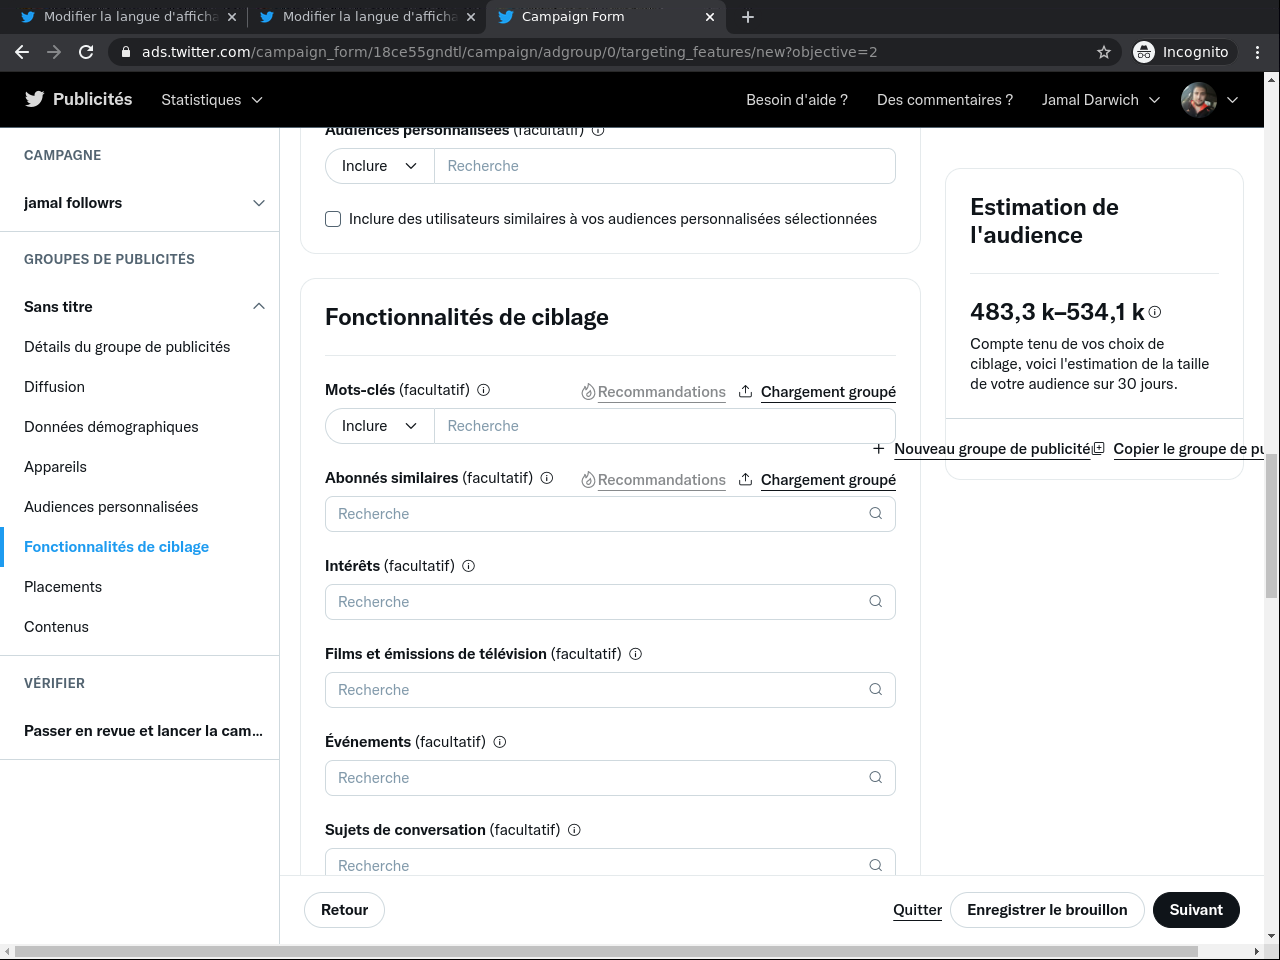Image resolution: width=1280 pixels, height=960 pixels.
Task: Open 'Des commentaires ?' link
Action: coord(945,100)
